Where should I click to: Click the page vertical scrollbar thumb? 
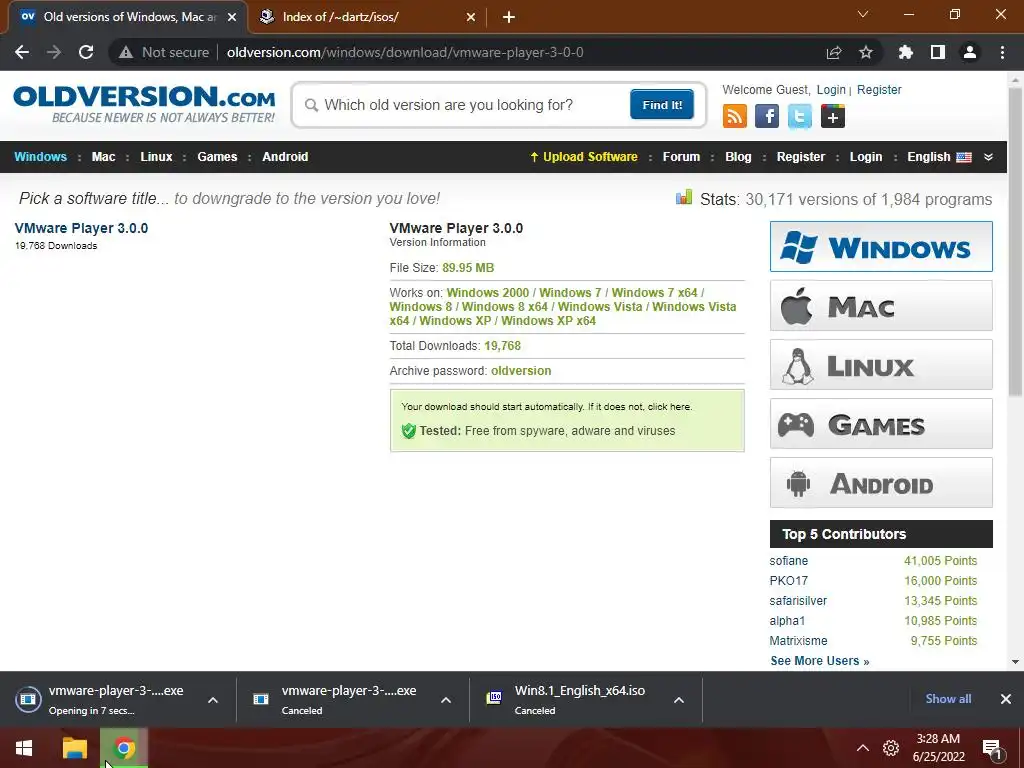(1015, 242)
